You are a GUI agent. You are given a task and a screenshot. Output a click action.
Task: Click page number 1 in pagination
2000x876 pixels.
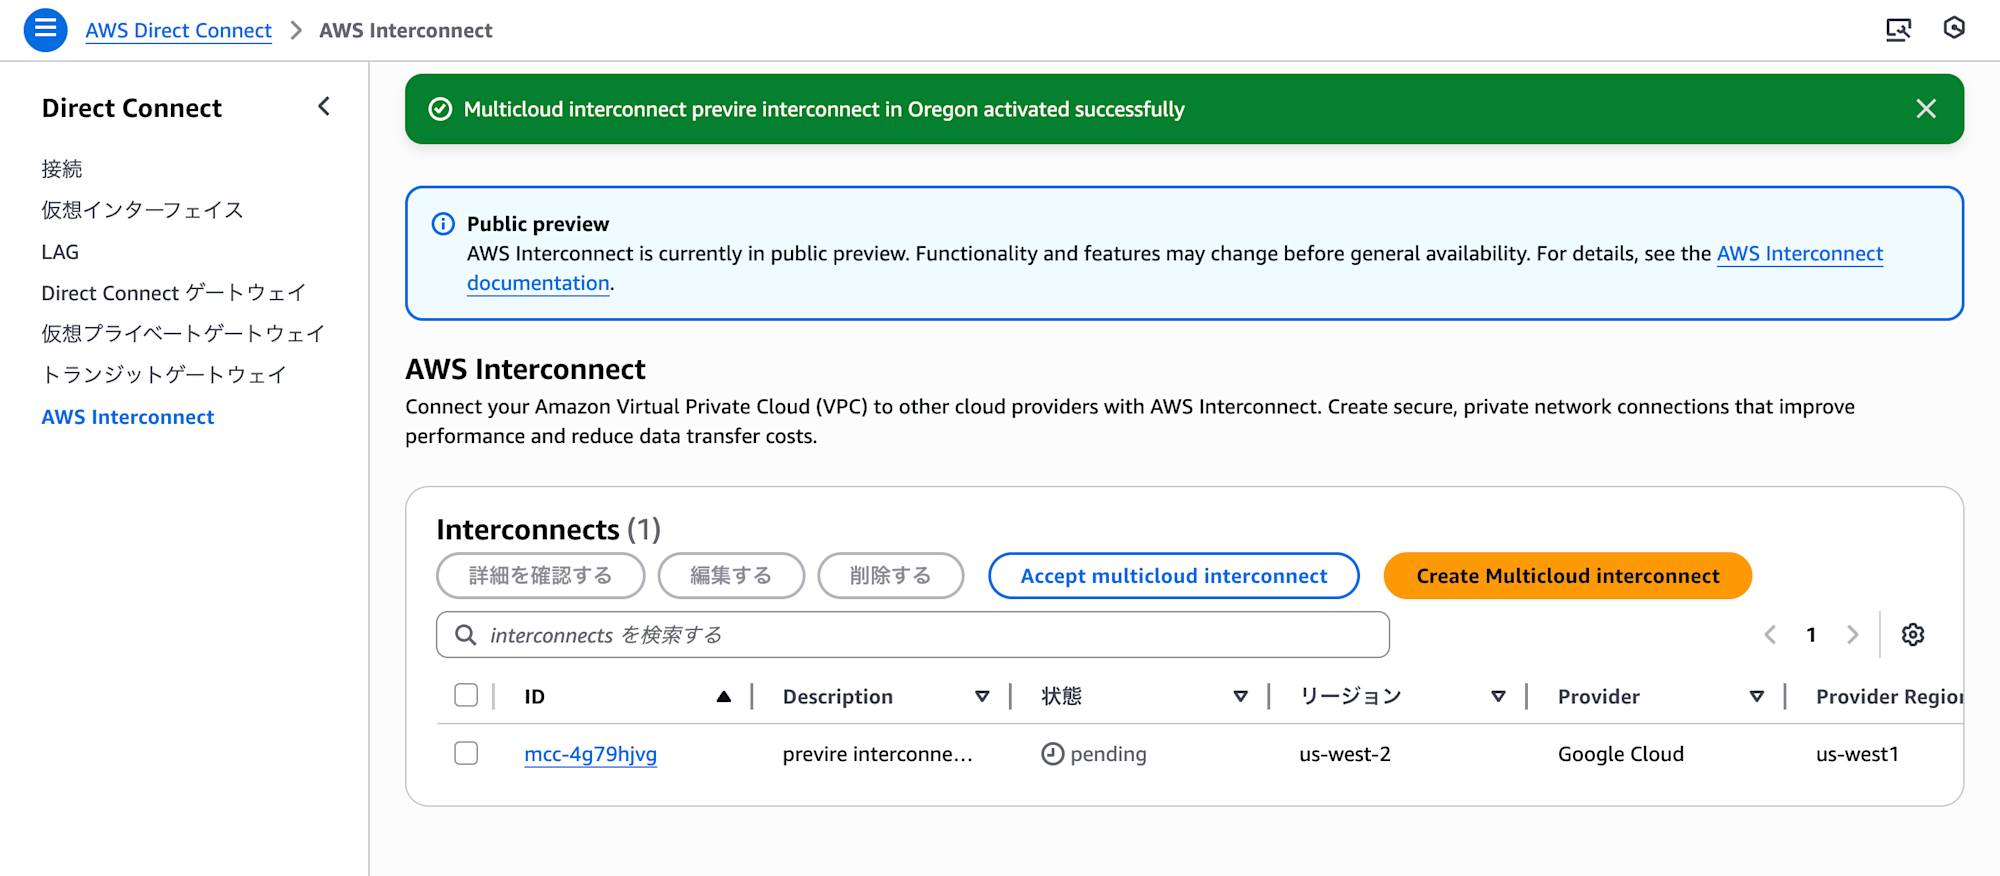click(1811, 635)
